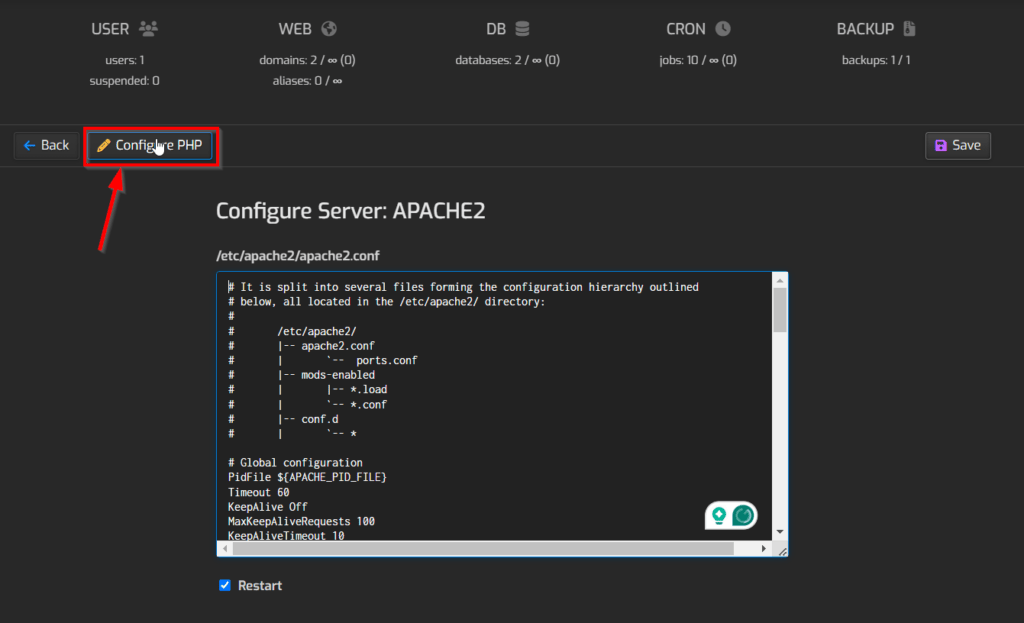Click the pencil icon on Configure PHP
1024x623 pixels.
pos(104,145)
